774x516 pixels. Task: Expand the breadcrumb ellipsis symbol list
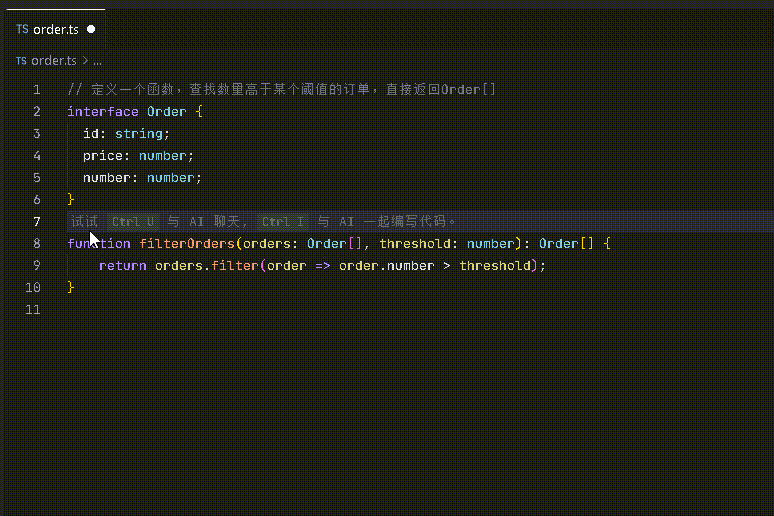97,61
